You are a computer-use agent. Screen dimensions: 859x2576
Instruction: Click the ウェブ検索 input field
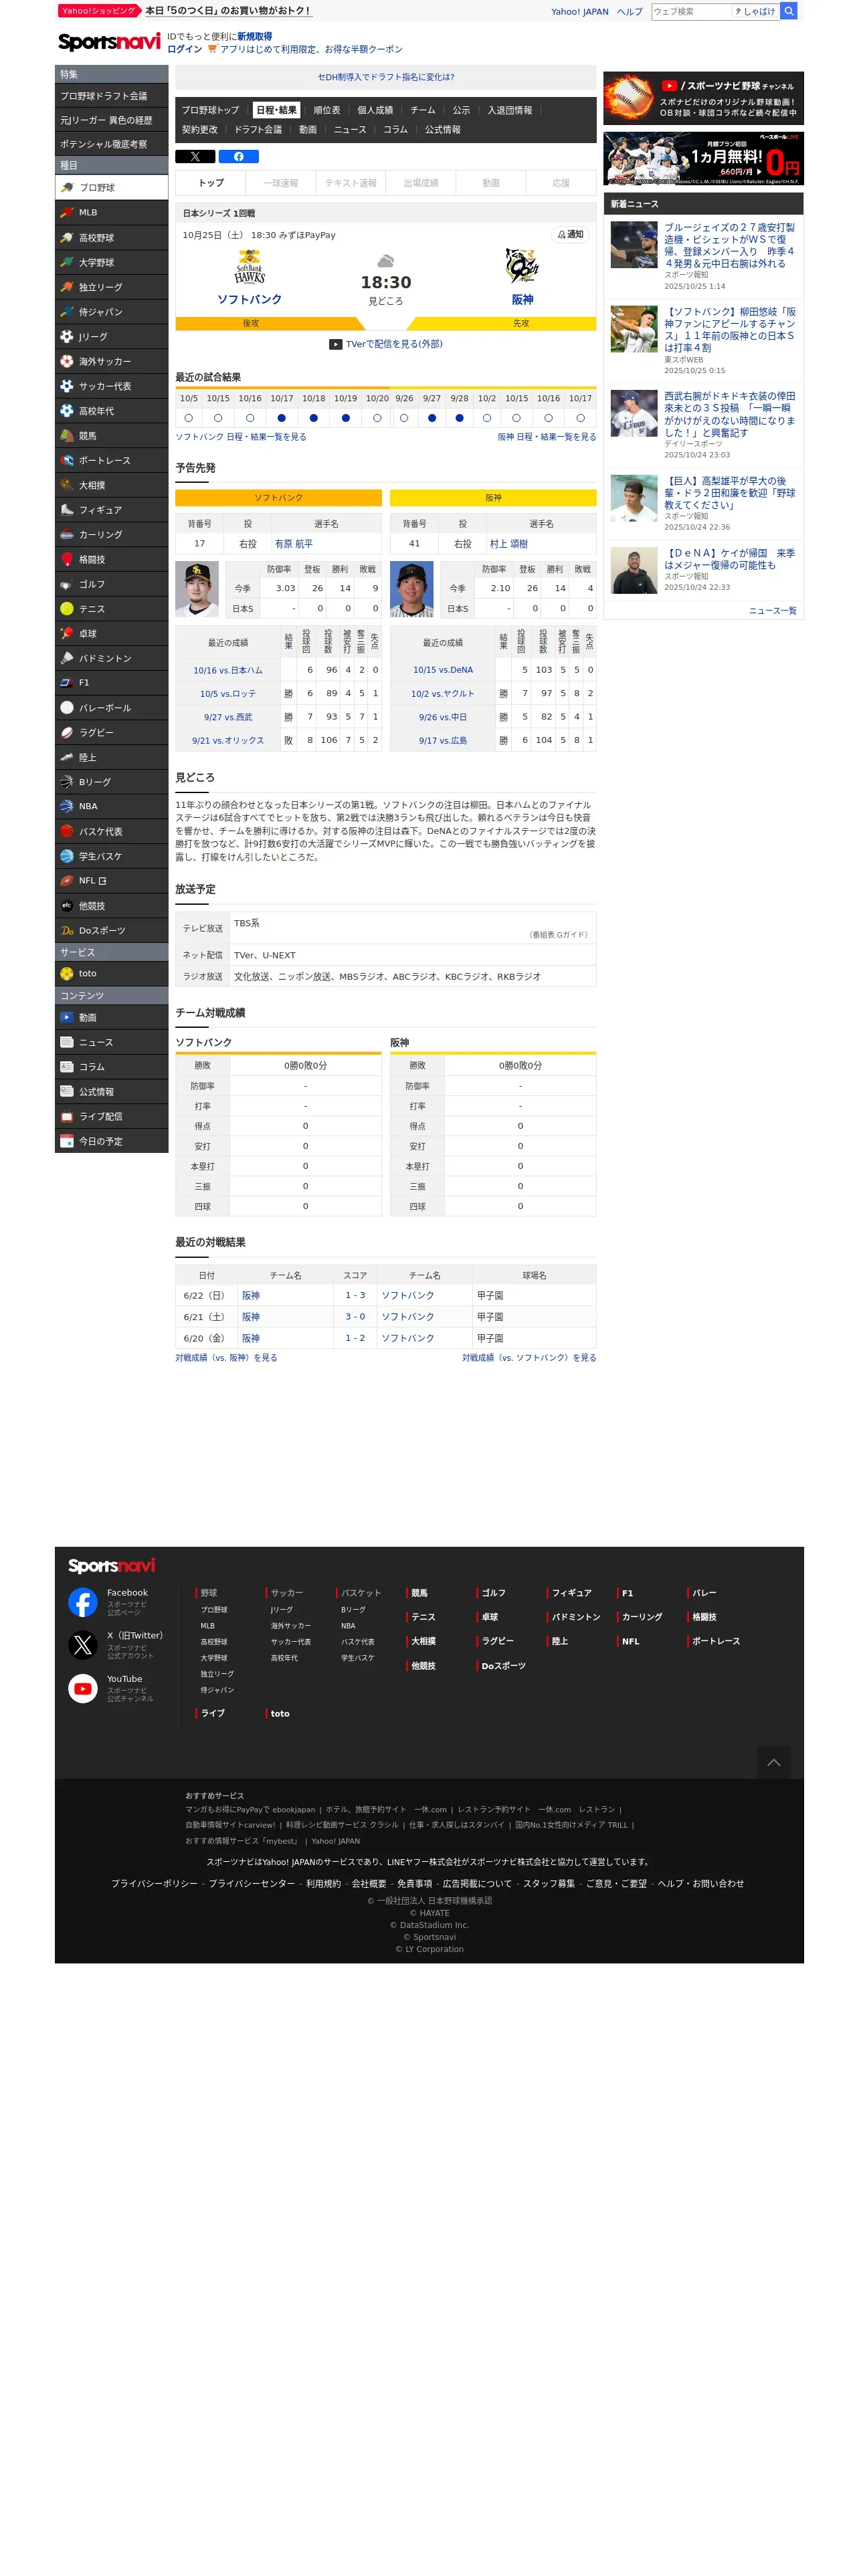[691, 11]
